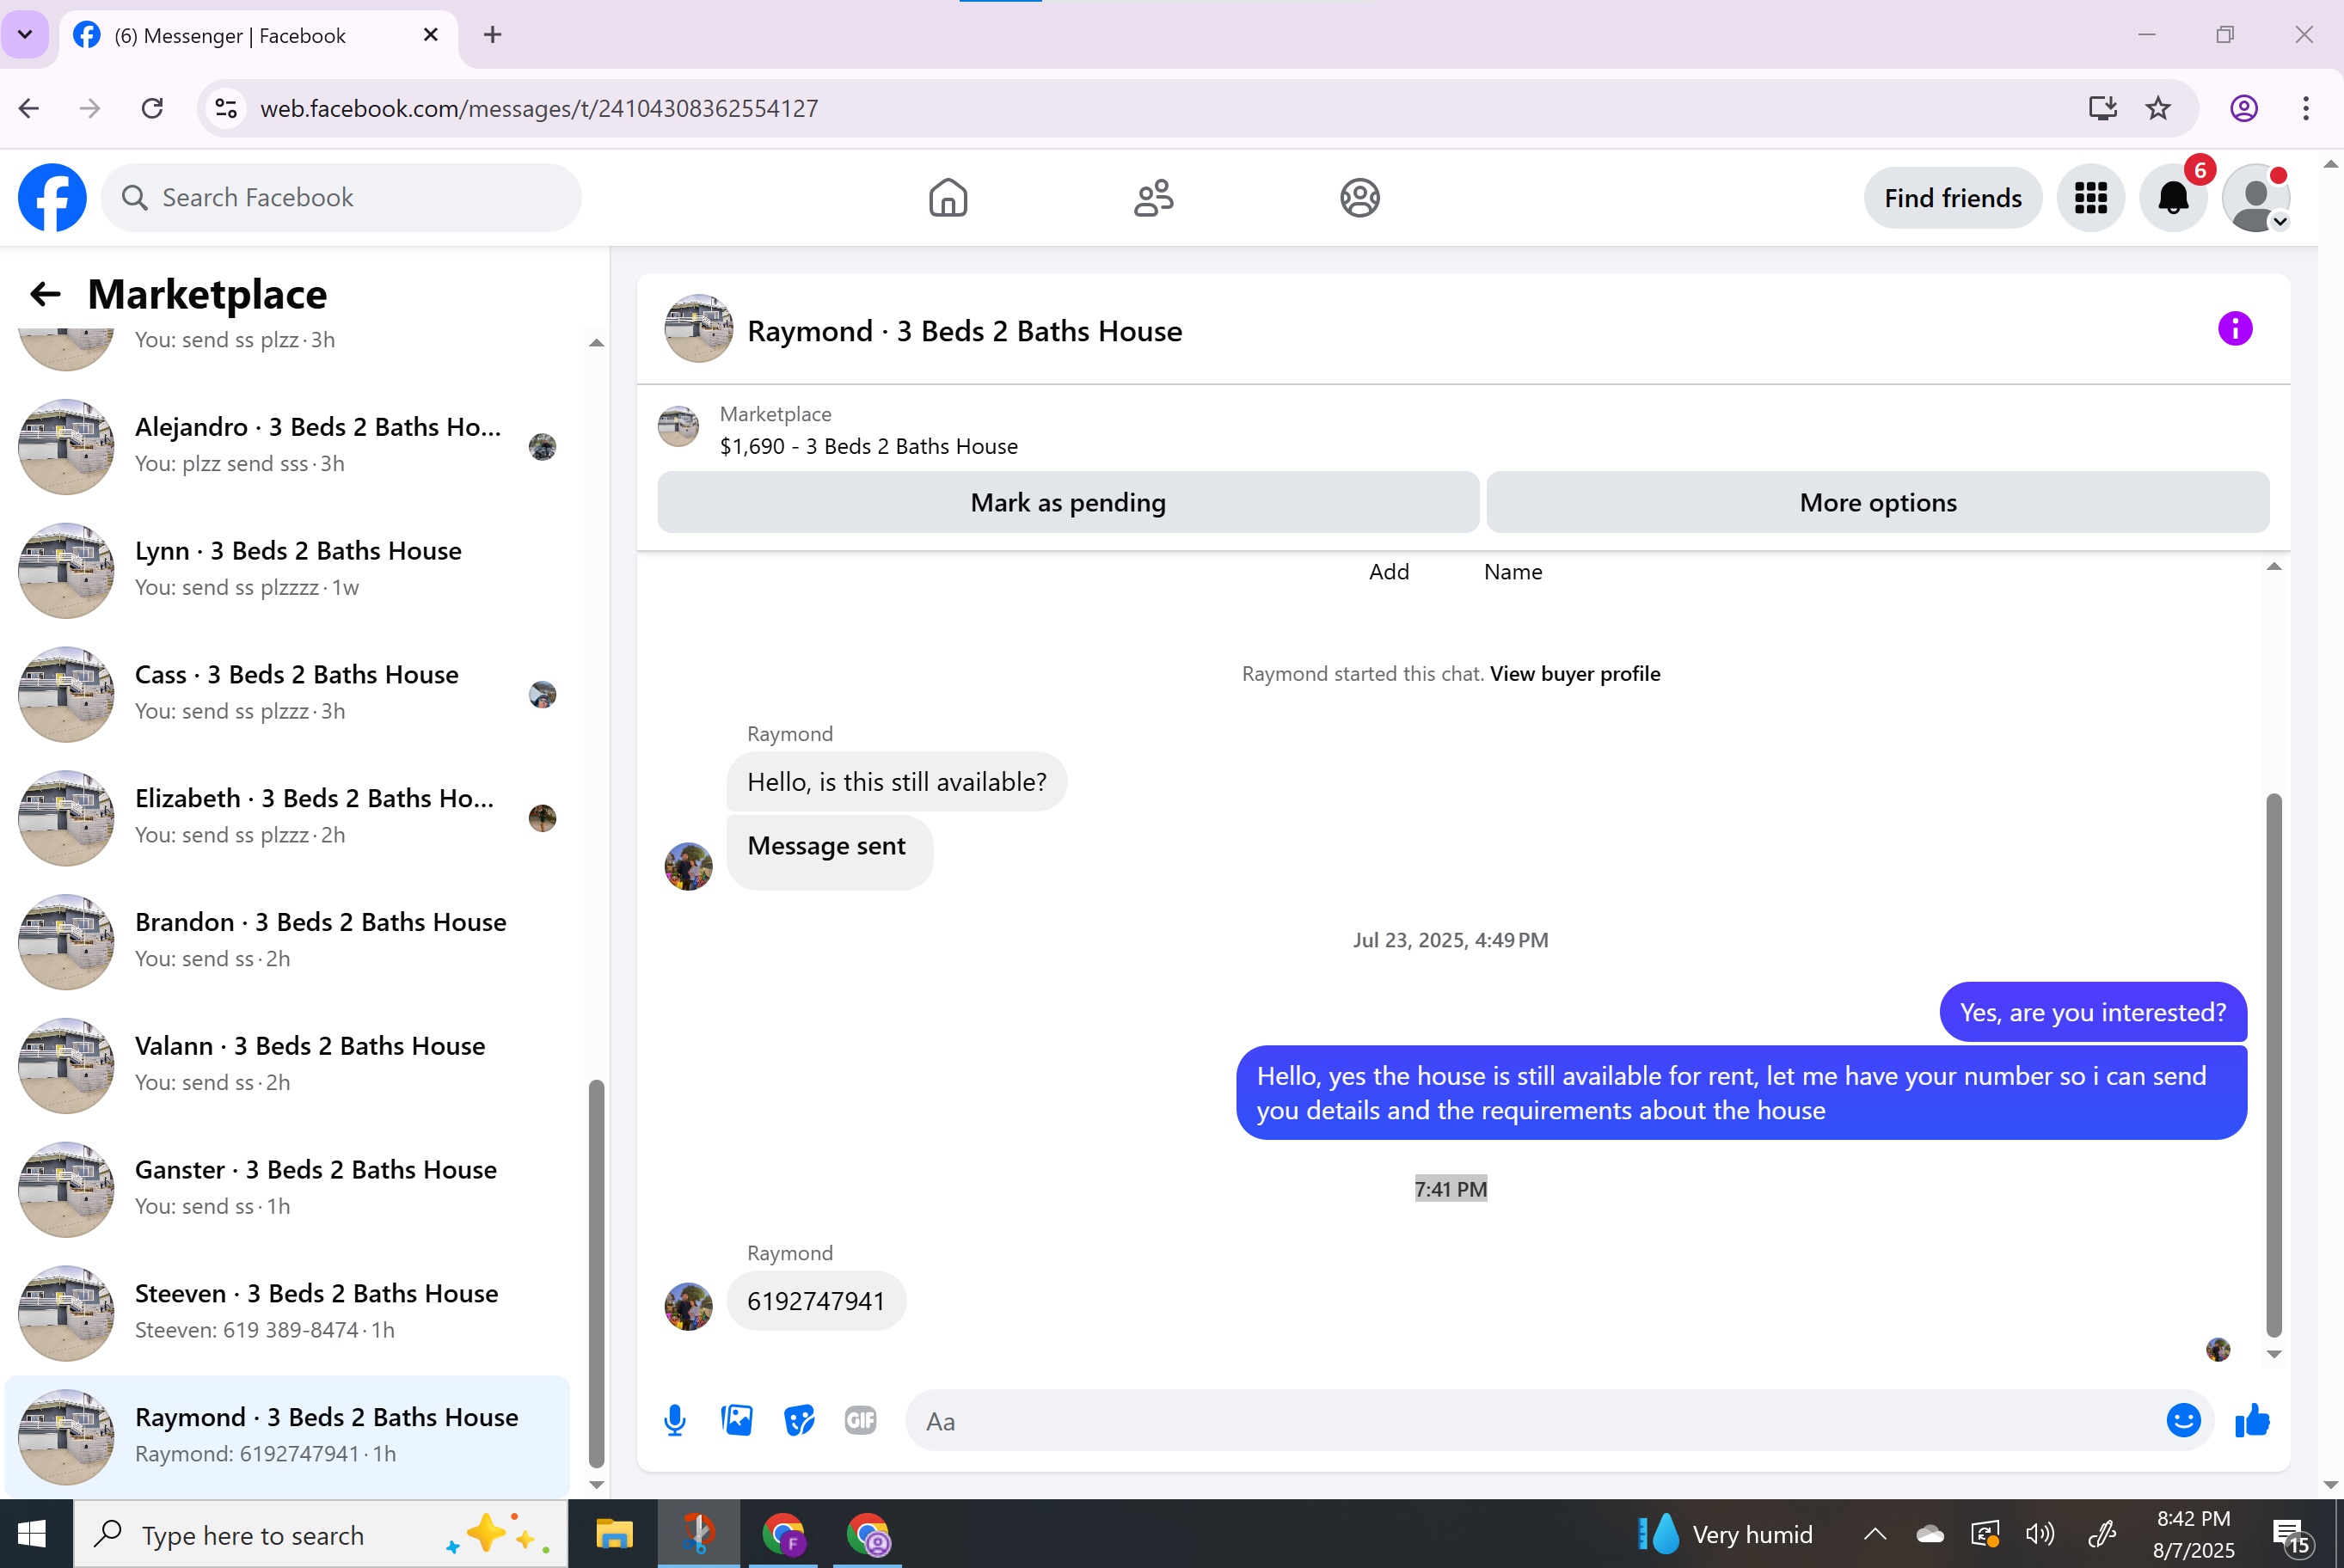Image resolution: width=2344 pixels, height=1568 pixels.
Task: Open the emoji picker
Action: (x=2183, y=1420)
